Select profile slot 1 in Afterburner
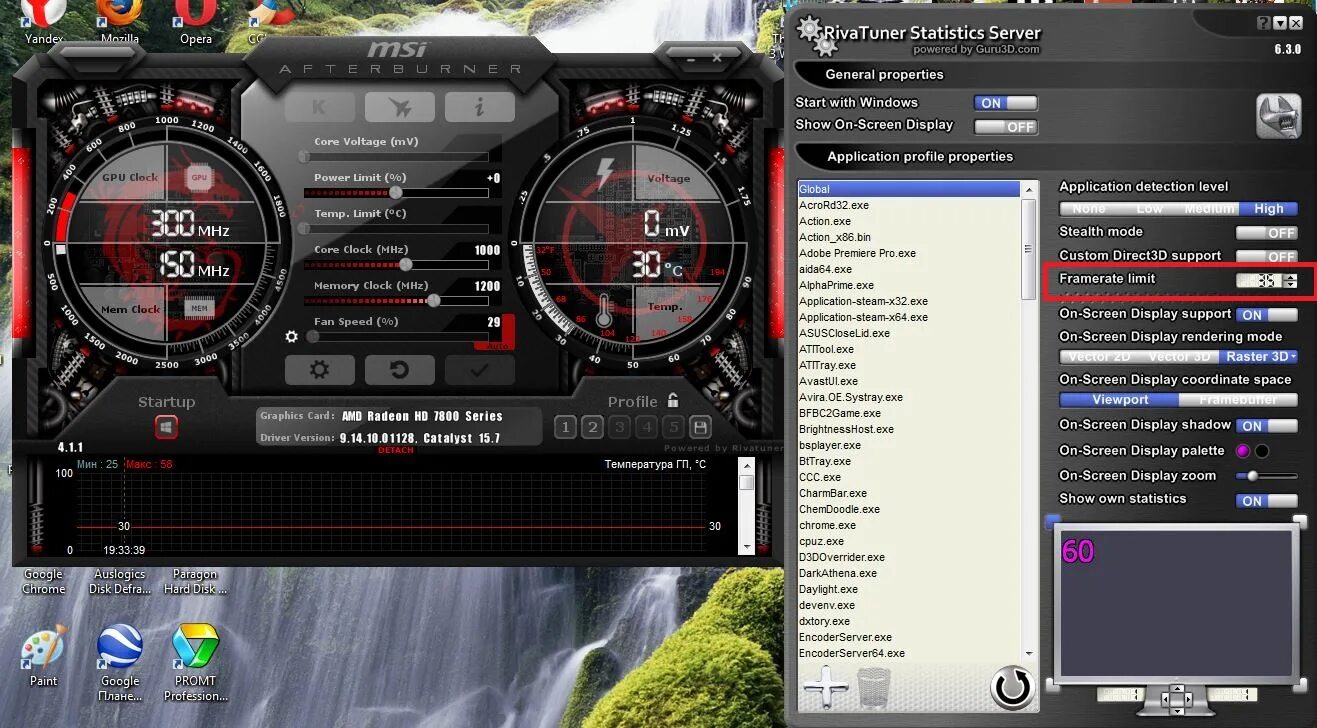The image size is (1317, 728). tap(565, 428)
